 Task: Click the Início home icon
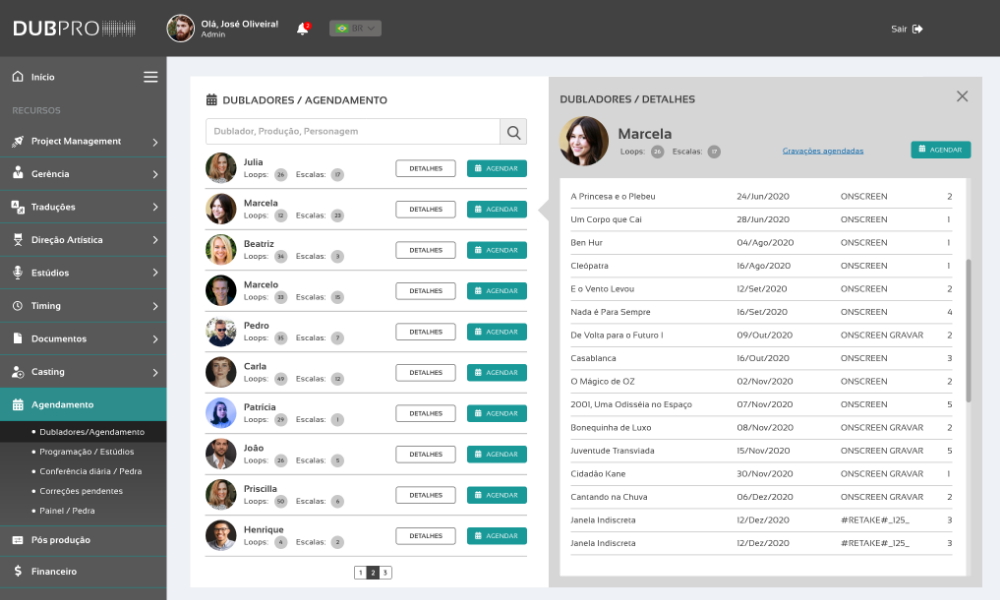coord(18,77)
